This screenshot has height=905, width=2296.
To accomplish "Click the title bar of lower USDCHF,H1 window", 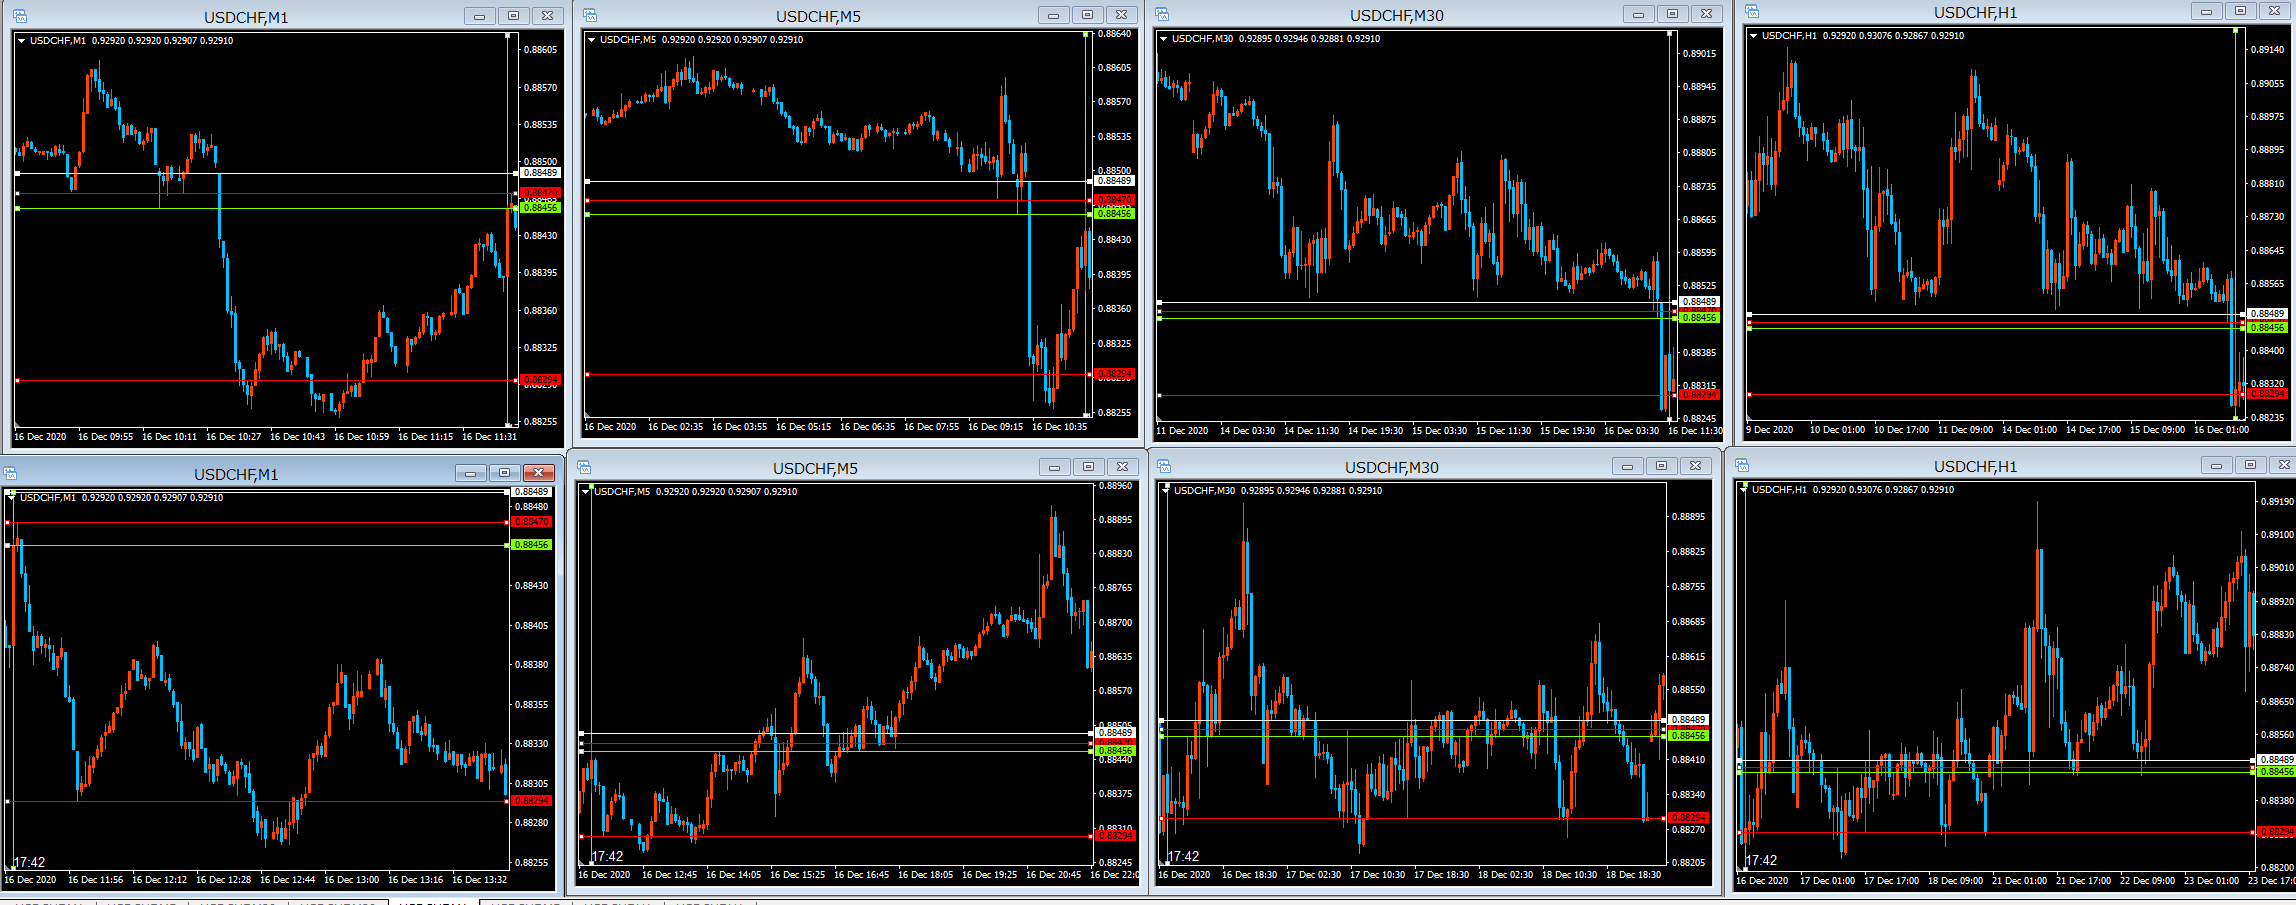I will 1975,466.
